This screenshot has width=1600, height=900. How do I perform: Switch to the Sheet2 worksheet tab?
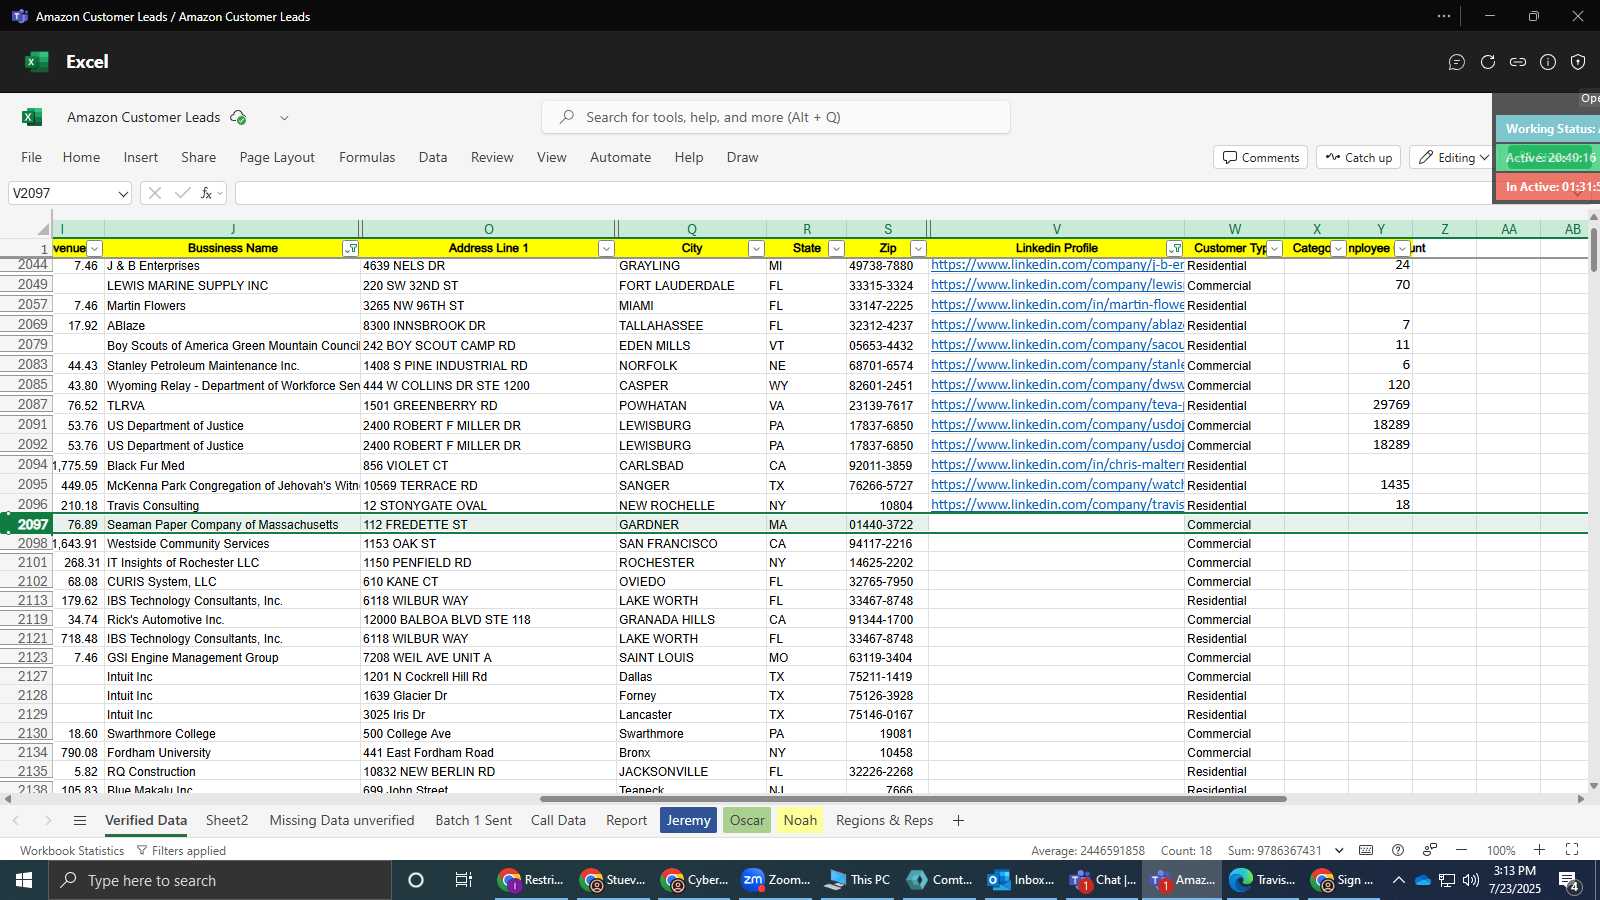click(x=227, y=820)
